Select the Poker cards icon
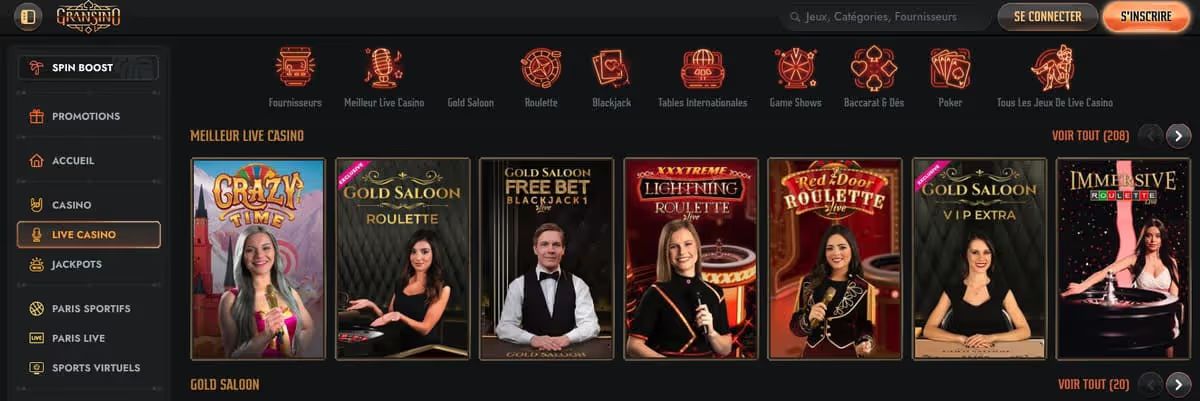Screen dimensions: 1200x401 coord(950,68)
